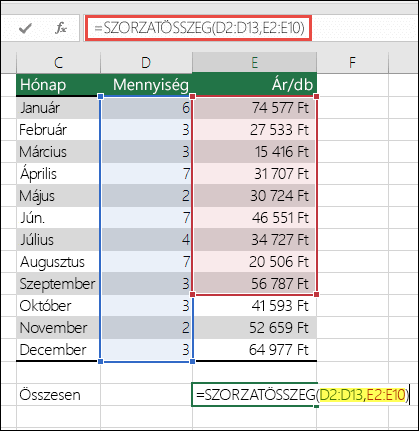Select the Jún. cell
This screenshot has height=431, width=419.
pyautogui.click(x=58, y=218)
